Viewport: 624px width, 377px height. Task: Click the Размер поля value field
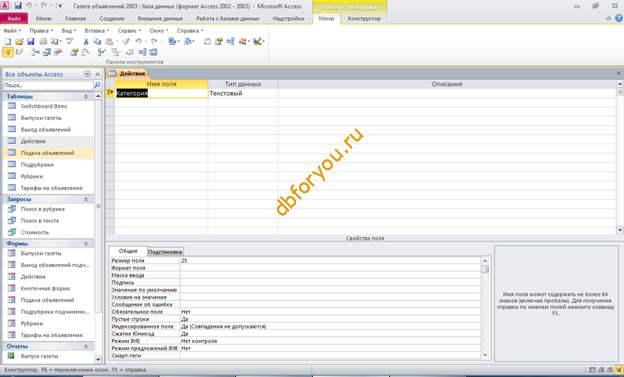click(330, 261)
